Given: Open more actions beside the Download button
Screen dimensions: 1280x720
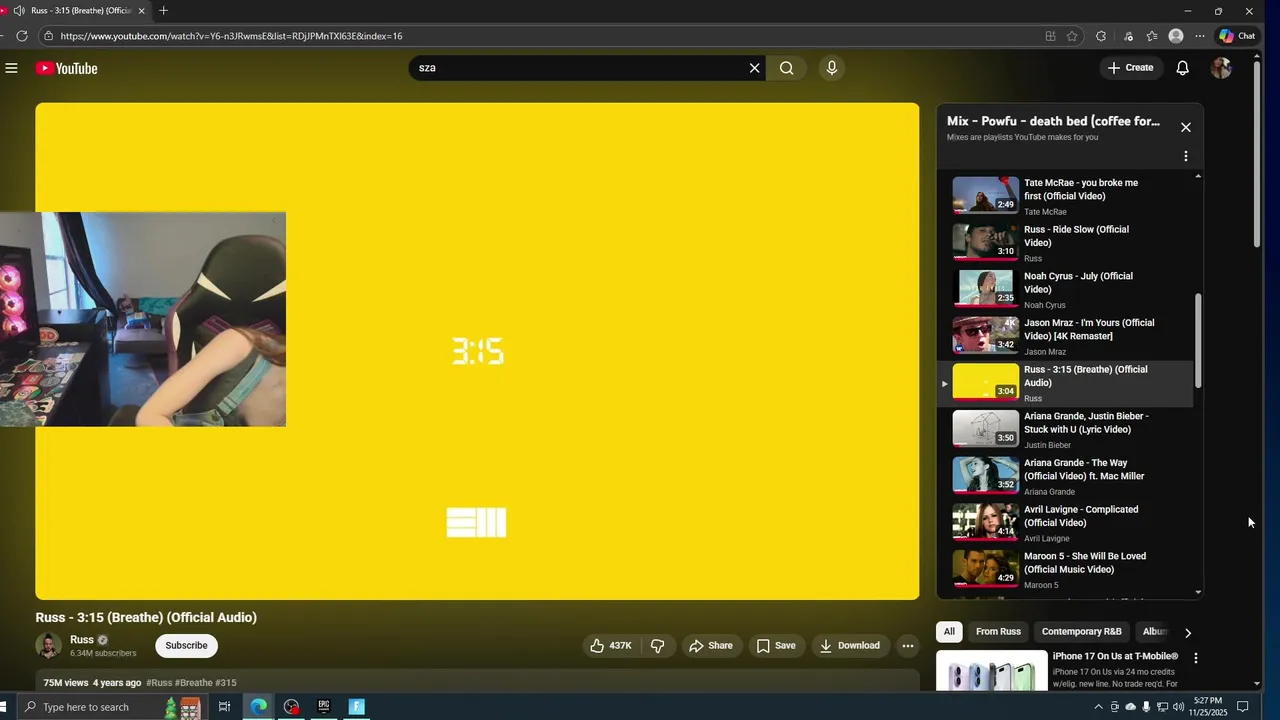Looking at the screenshot, I should coord(907,646).
